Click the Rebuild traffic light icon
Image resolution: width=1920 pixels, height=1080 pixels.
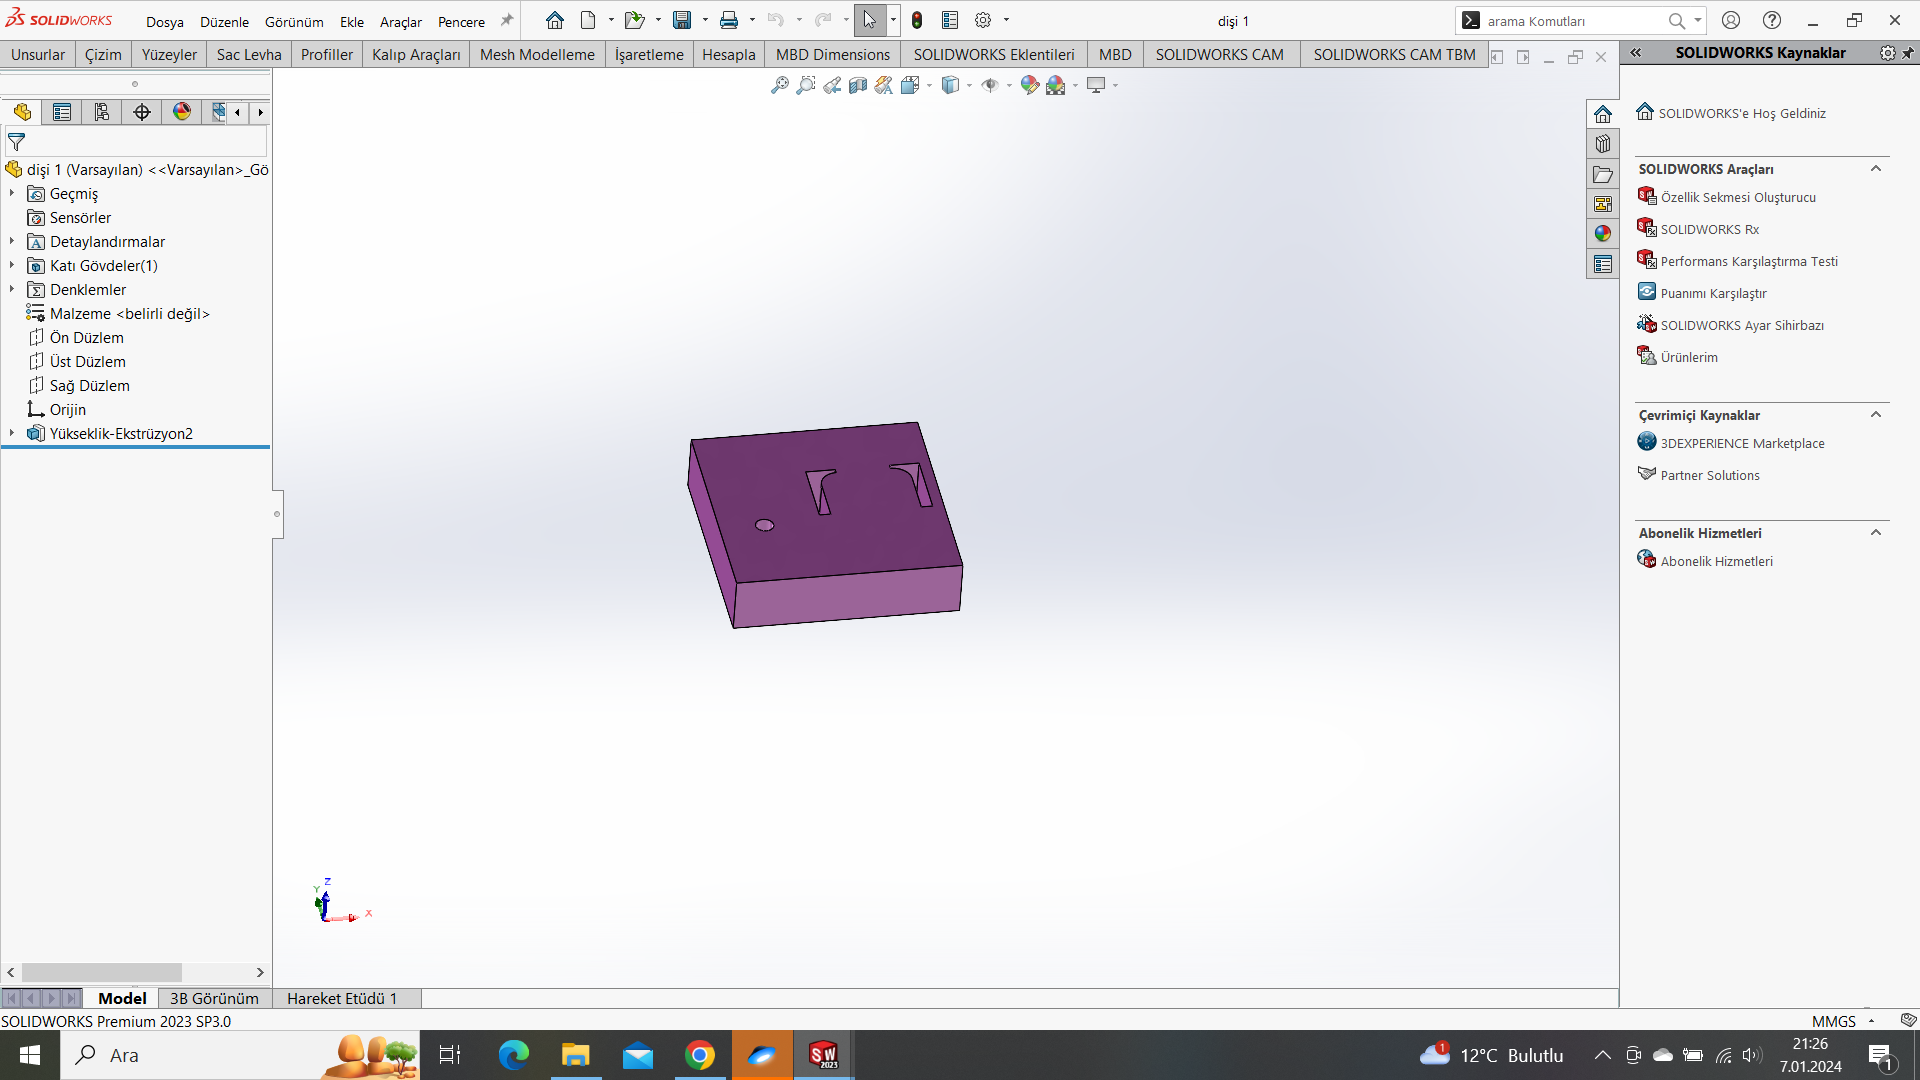tap(917, 20)
